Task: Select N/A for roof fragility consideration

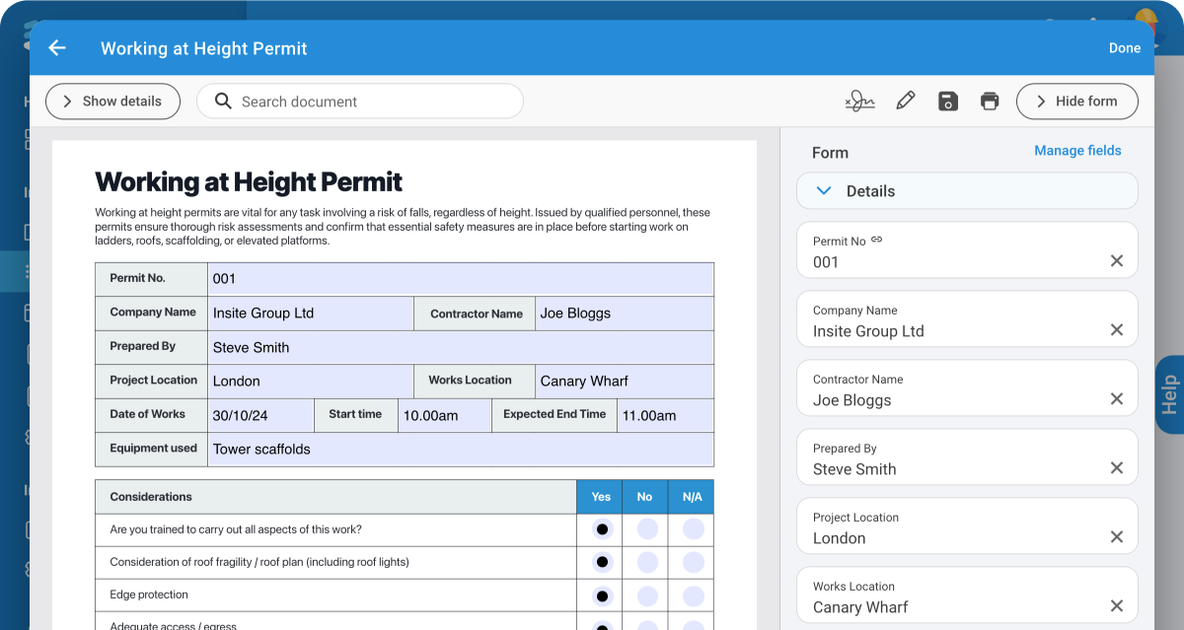Action: tap(692, 562)
